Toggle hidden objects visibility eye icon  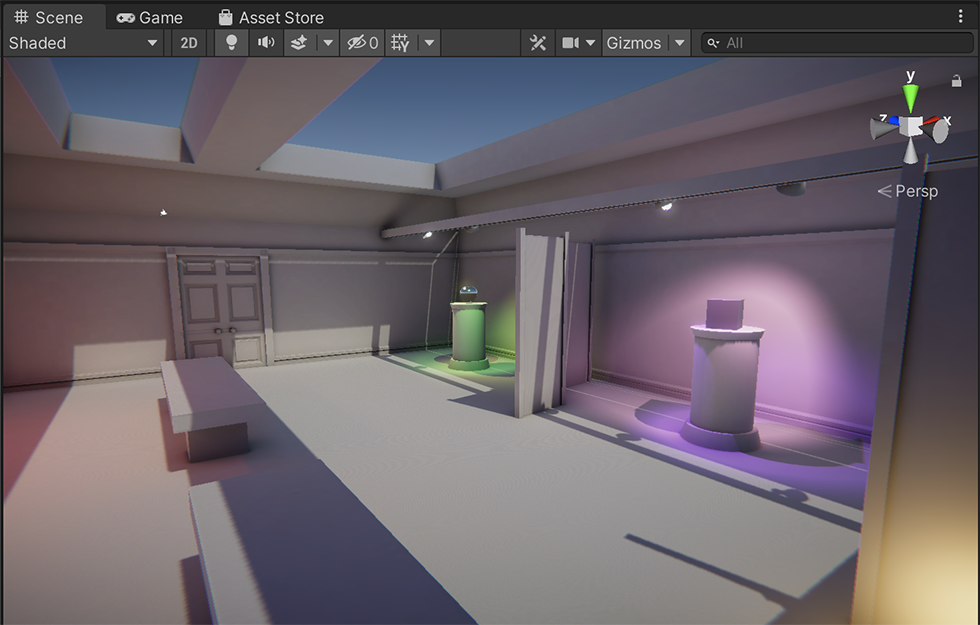pyautogui.click(x=361, y=43)
